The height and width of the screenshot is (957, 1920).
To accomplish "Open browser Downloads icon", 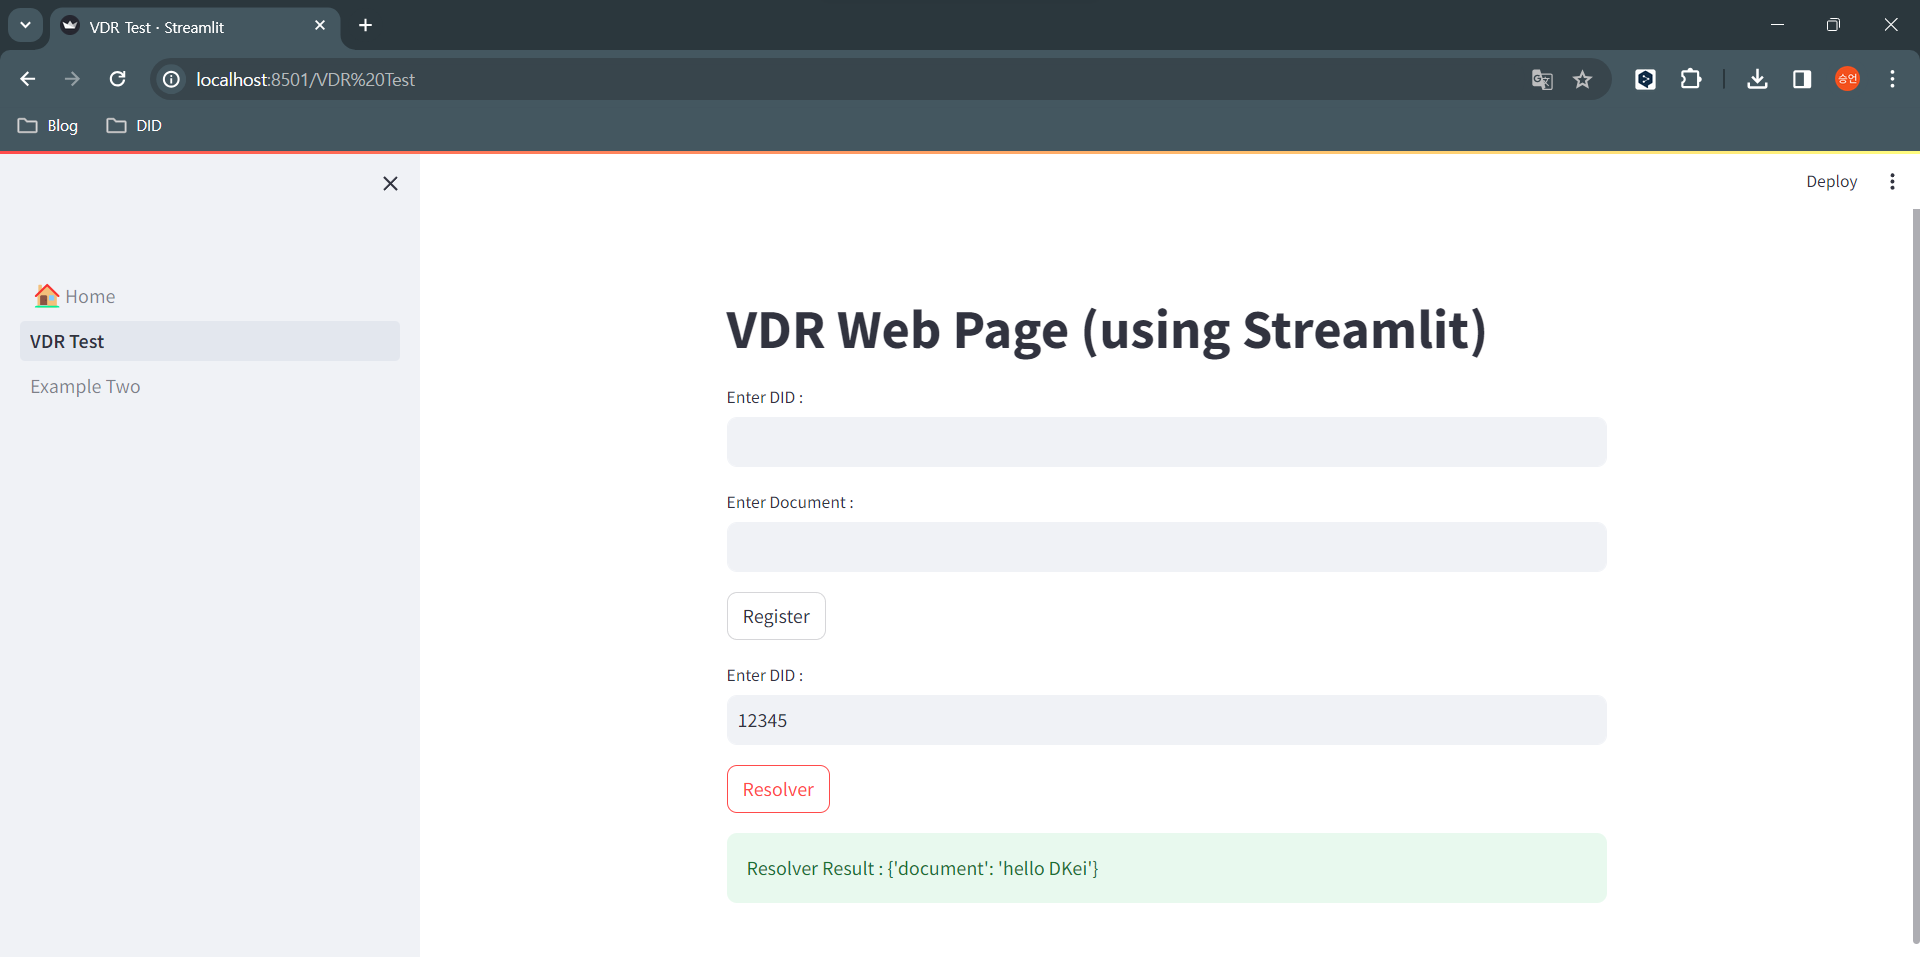I will [1757, 79].
